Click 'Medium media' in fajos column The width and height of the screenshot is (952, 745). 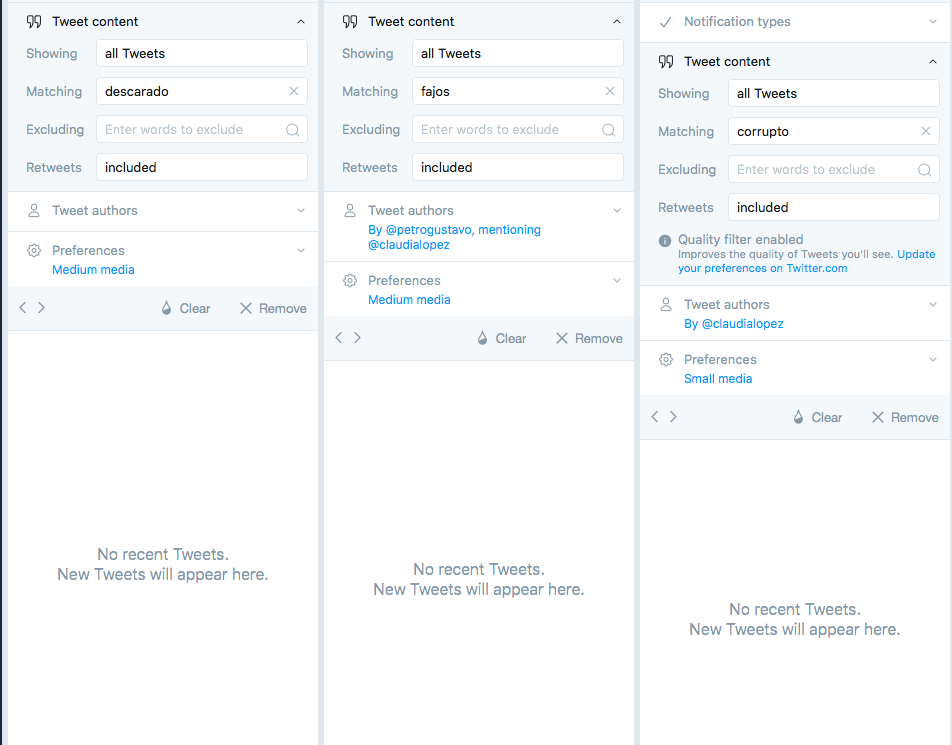409,300
